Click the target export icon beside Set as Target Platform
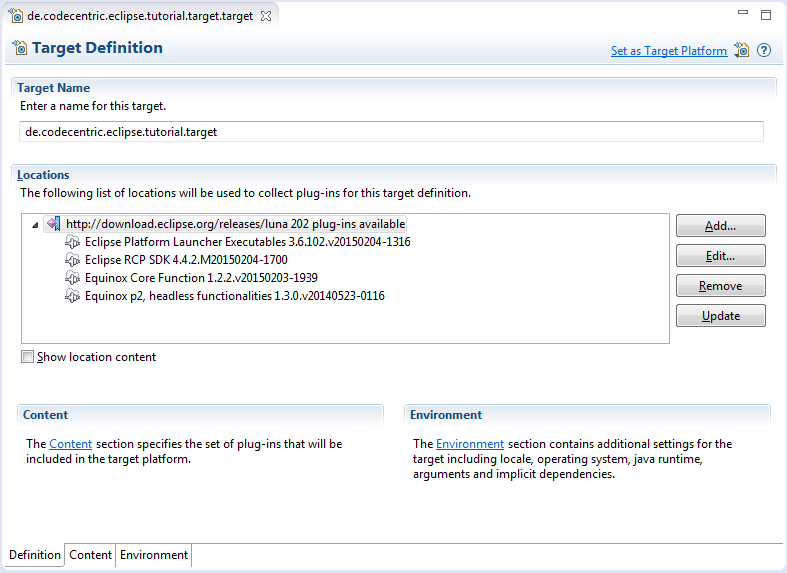 (x=741, y=50)
